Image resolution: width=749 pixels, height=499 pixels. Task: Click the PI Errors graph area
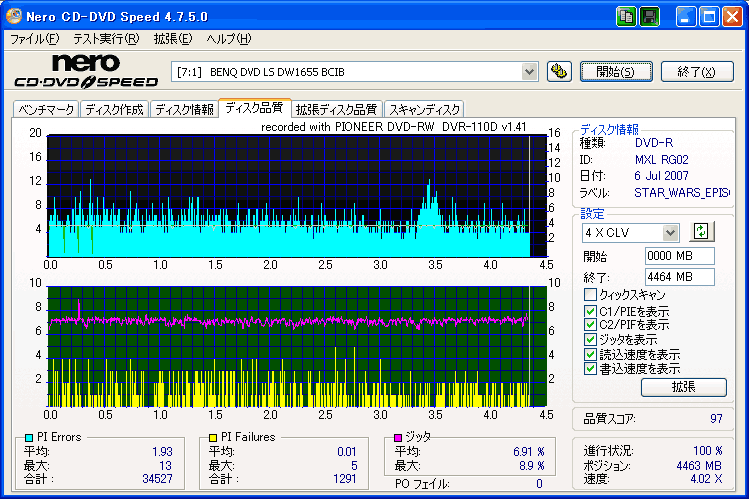click(x=297, y=196)
